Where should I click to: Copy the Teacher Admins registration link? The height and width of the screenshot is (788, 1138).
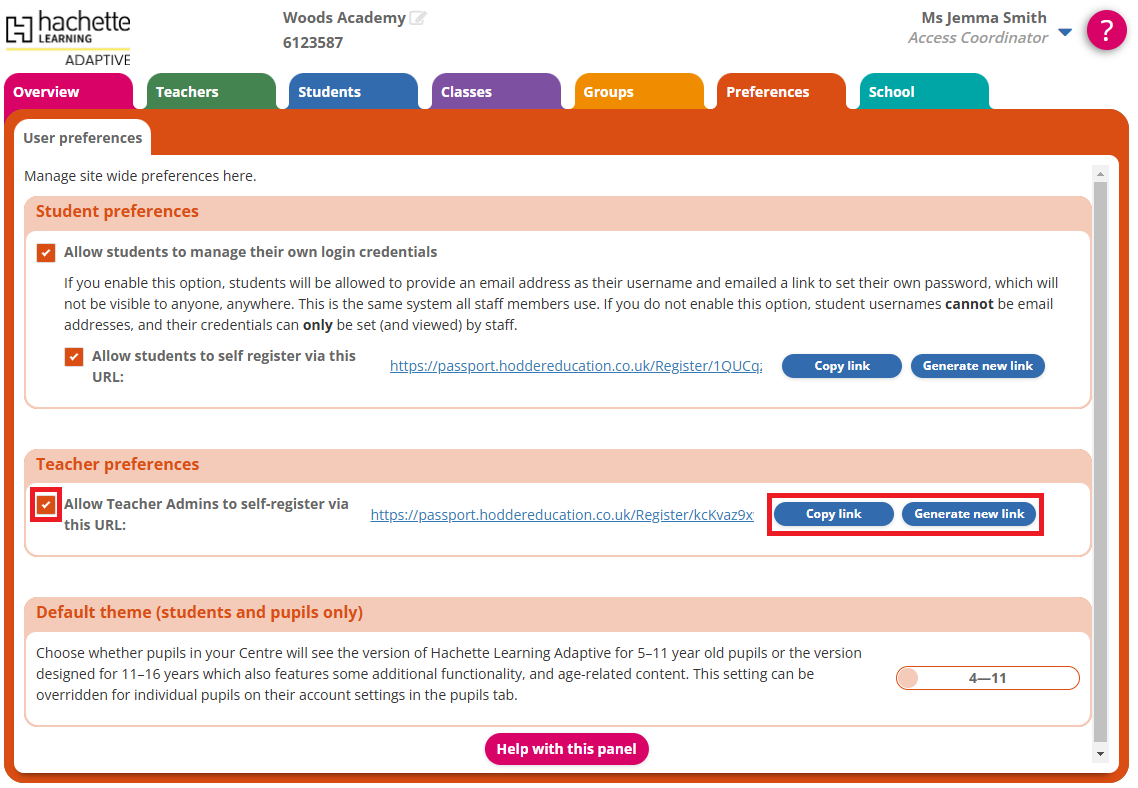pos(833,513)
